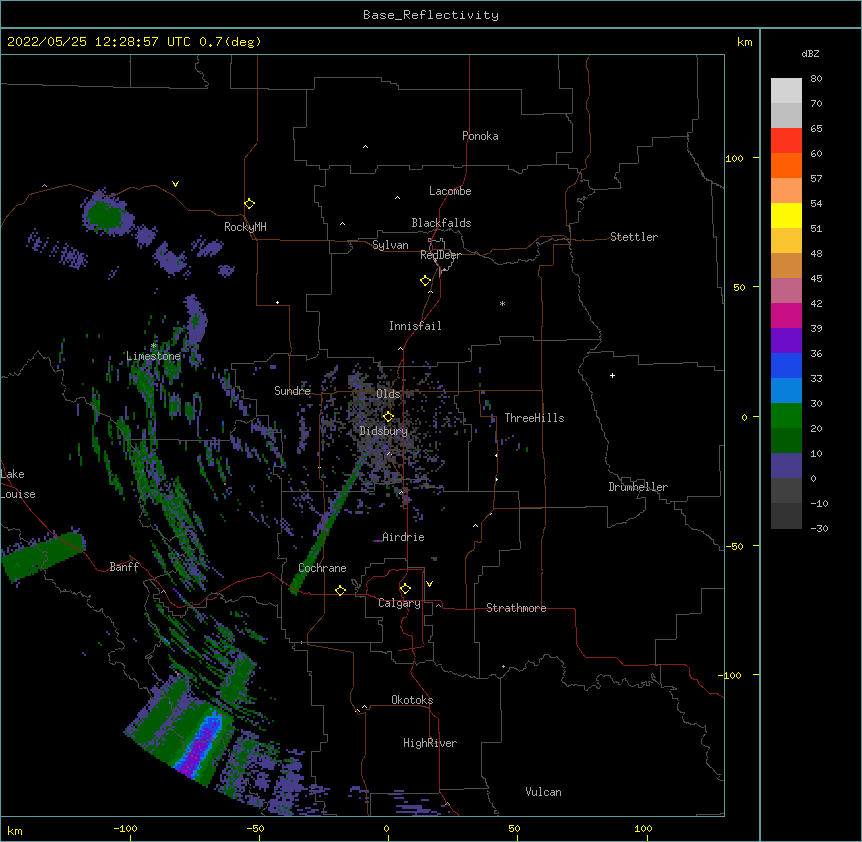Click the Blackfalds city label
862x842 pixels.
coord(441,223)
